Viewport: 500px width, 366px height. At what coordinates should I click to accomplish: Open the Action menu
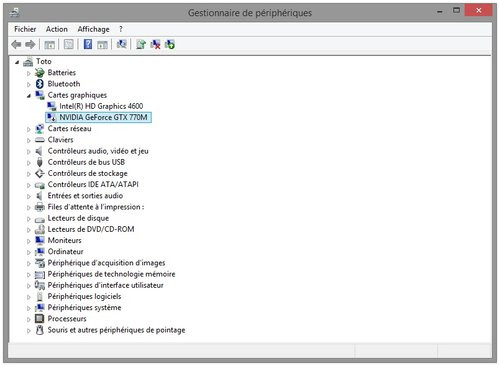point(57,29)
